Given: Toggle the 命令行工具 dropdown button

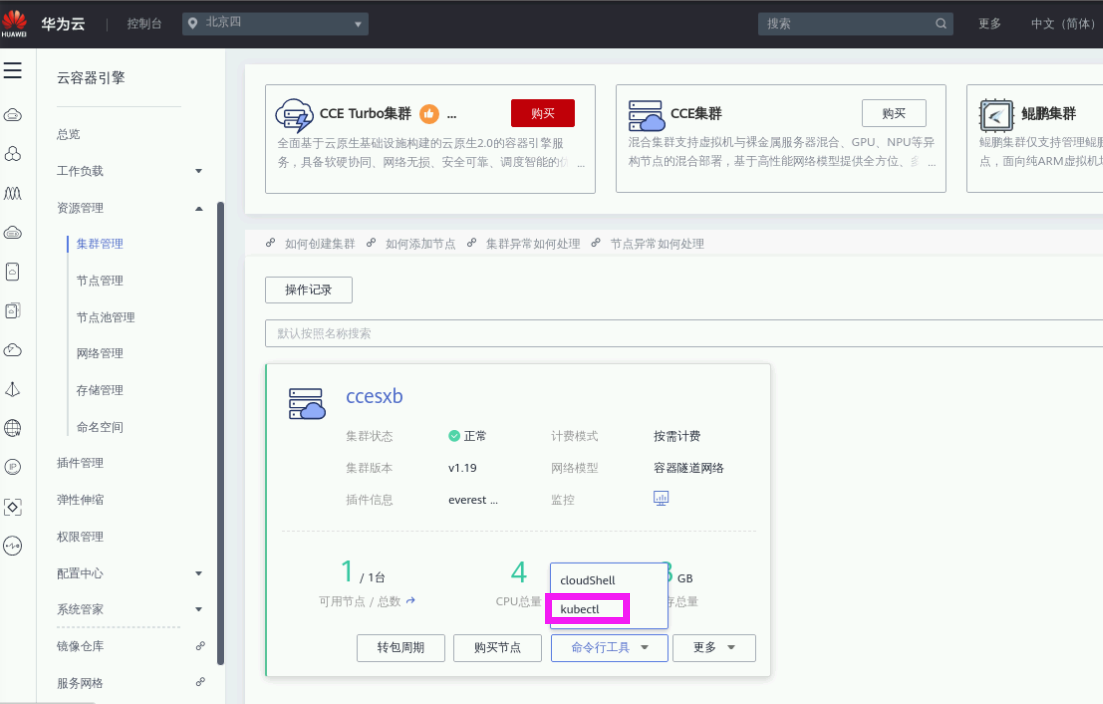Looking at the screenshot, I should click(609, 648).
